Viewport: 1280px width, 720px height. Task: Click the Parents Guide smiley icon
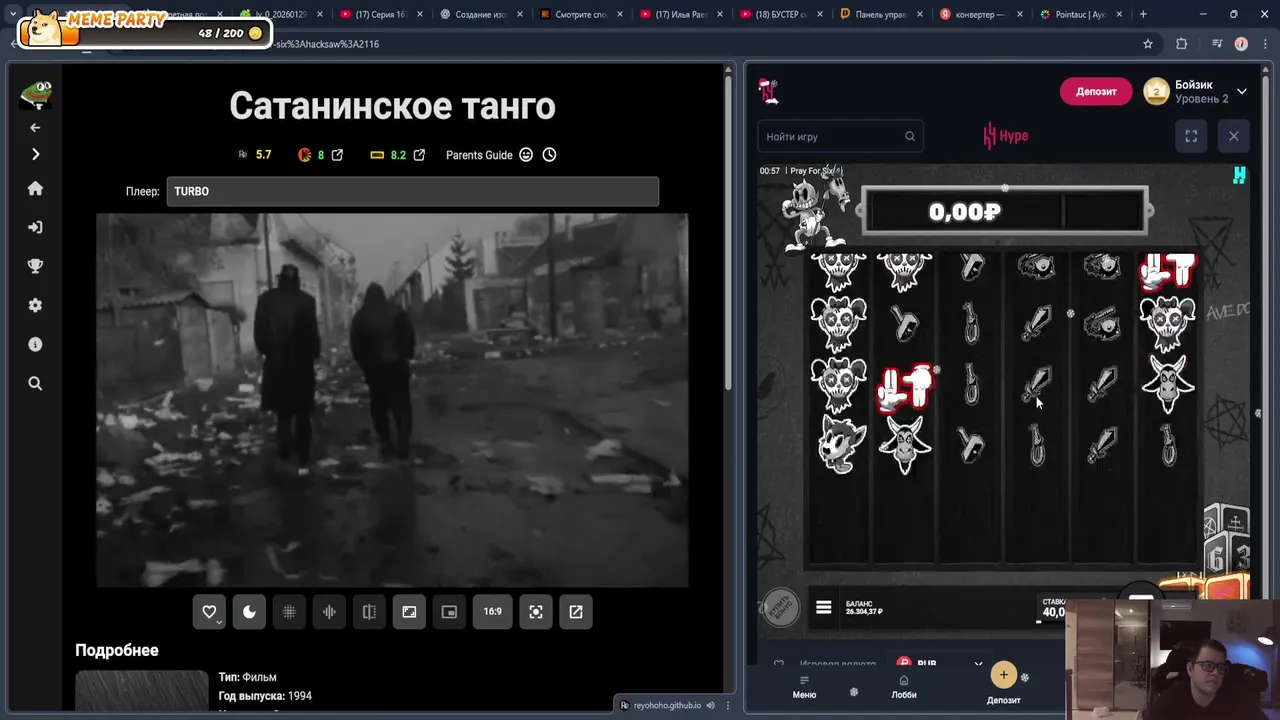[x=526, y=155]
